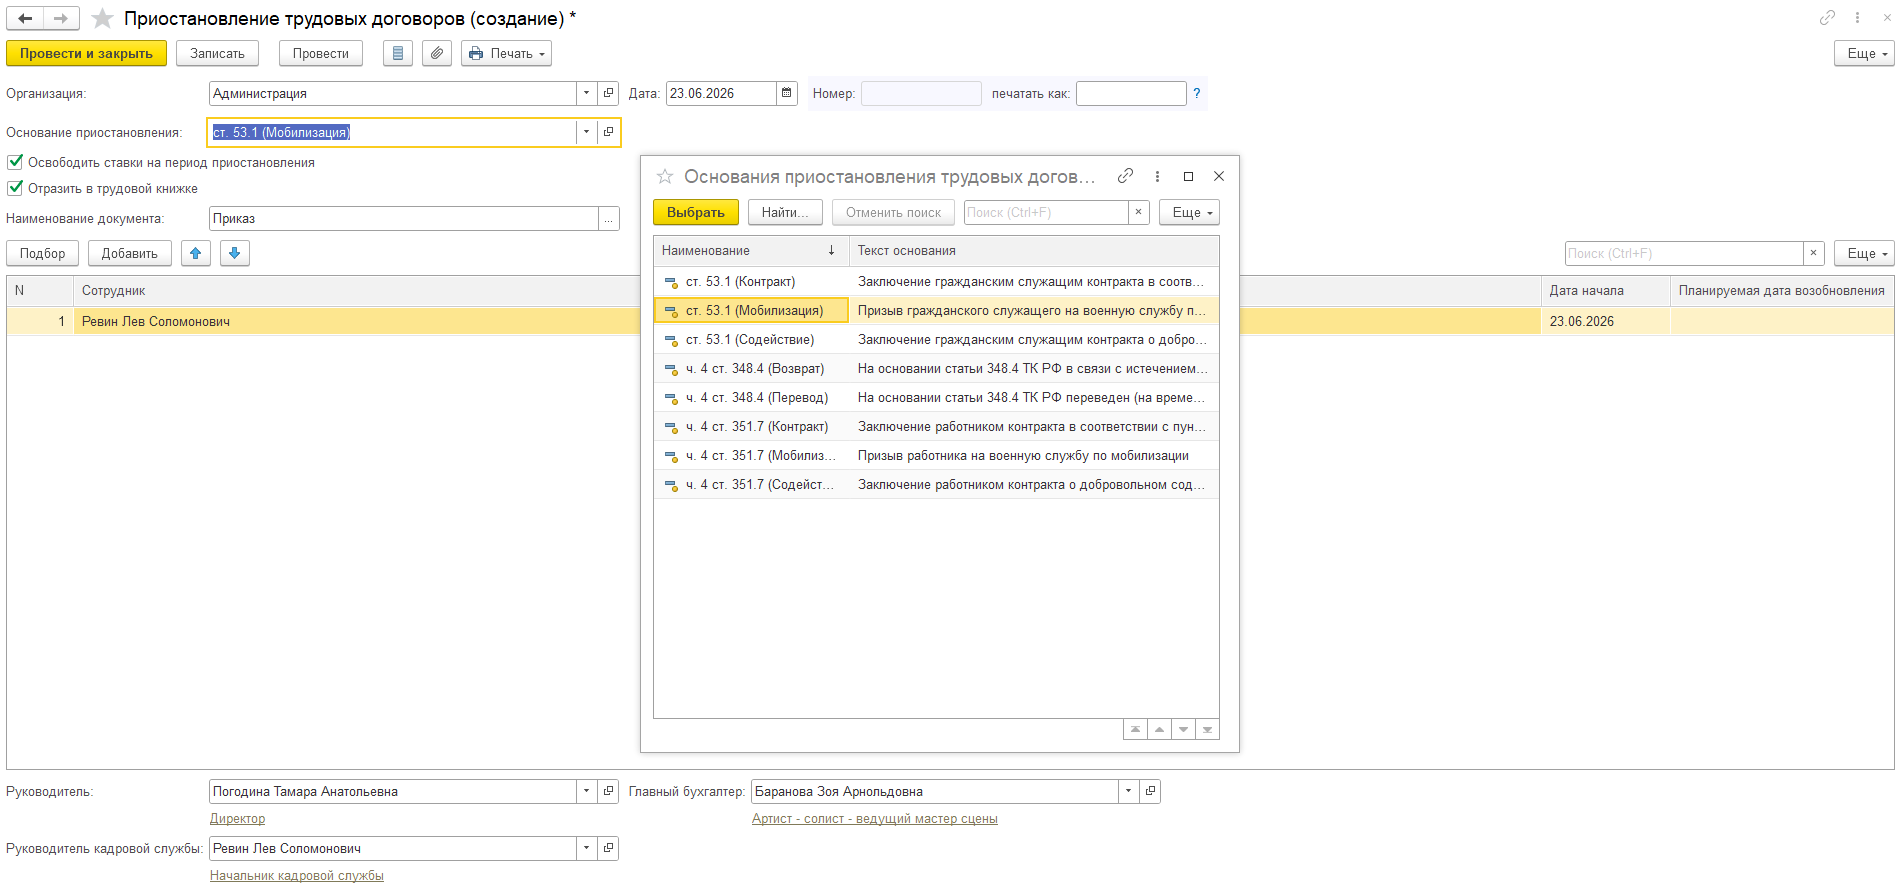Viewport: 1902px width, 886px height.
Task: Open the Печать dropdown menu
Action: (x=507, y=53)
